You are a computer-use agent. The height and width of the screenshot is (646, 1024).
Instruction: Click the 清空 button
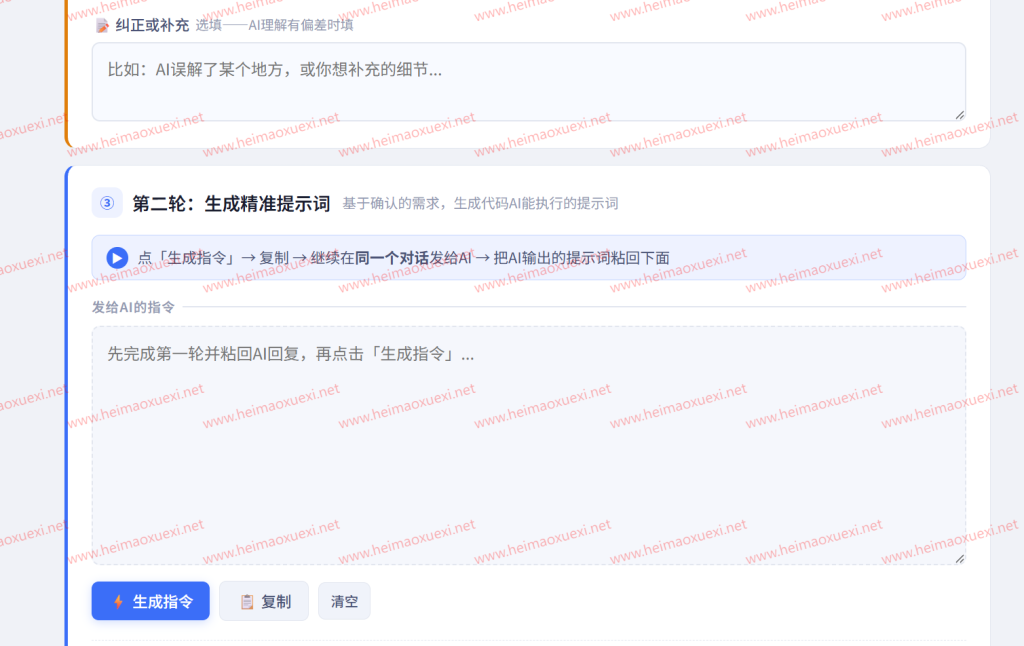point(344,601)
